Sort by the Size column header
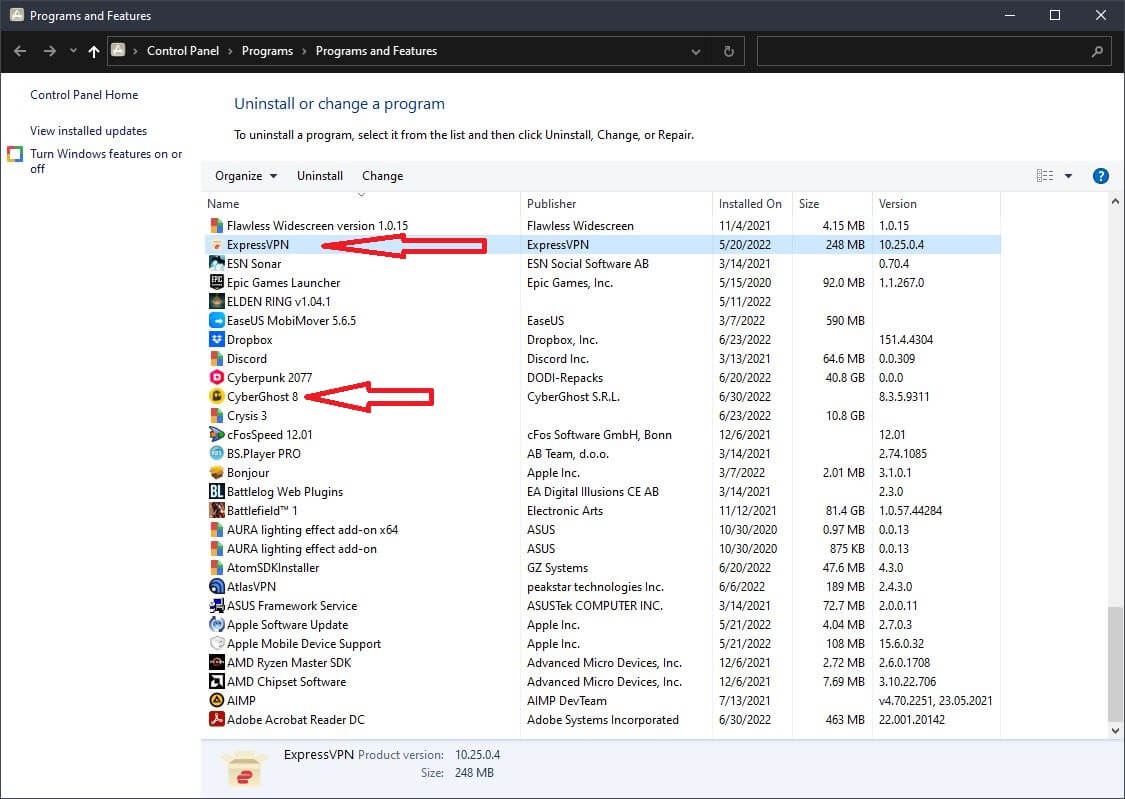The height and width of the screenshot is (799, 1125). coord(832,204)
